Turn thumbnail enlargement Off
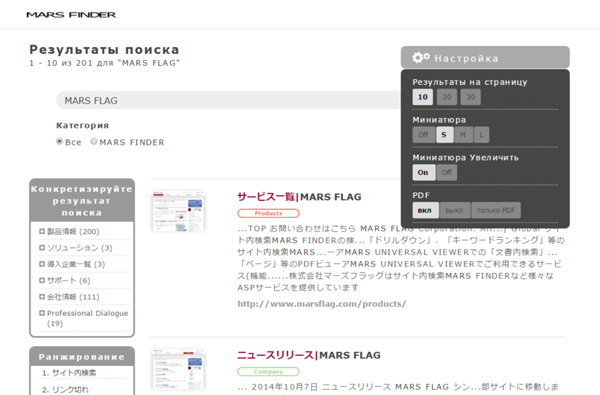The width and height of the screenshot is (600, 395). (447, 172)
